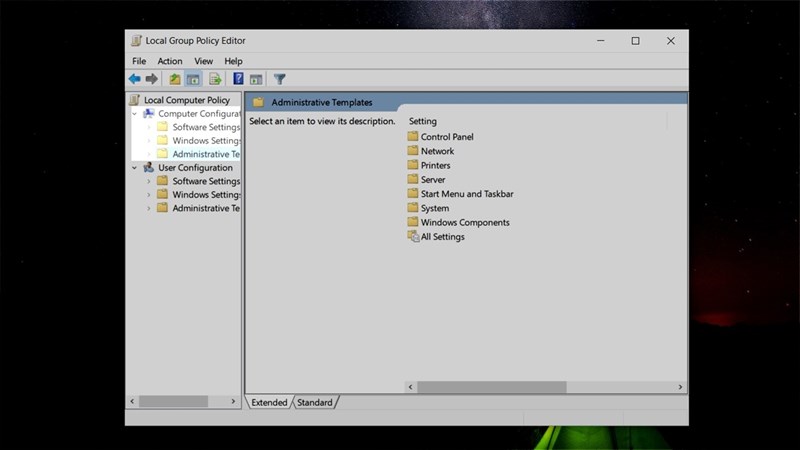The width and height of the screenshot is (800, 450).
Task: Expand Administrative Templates under User Configuration
Action: click(x=148, y=208)
